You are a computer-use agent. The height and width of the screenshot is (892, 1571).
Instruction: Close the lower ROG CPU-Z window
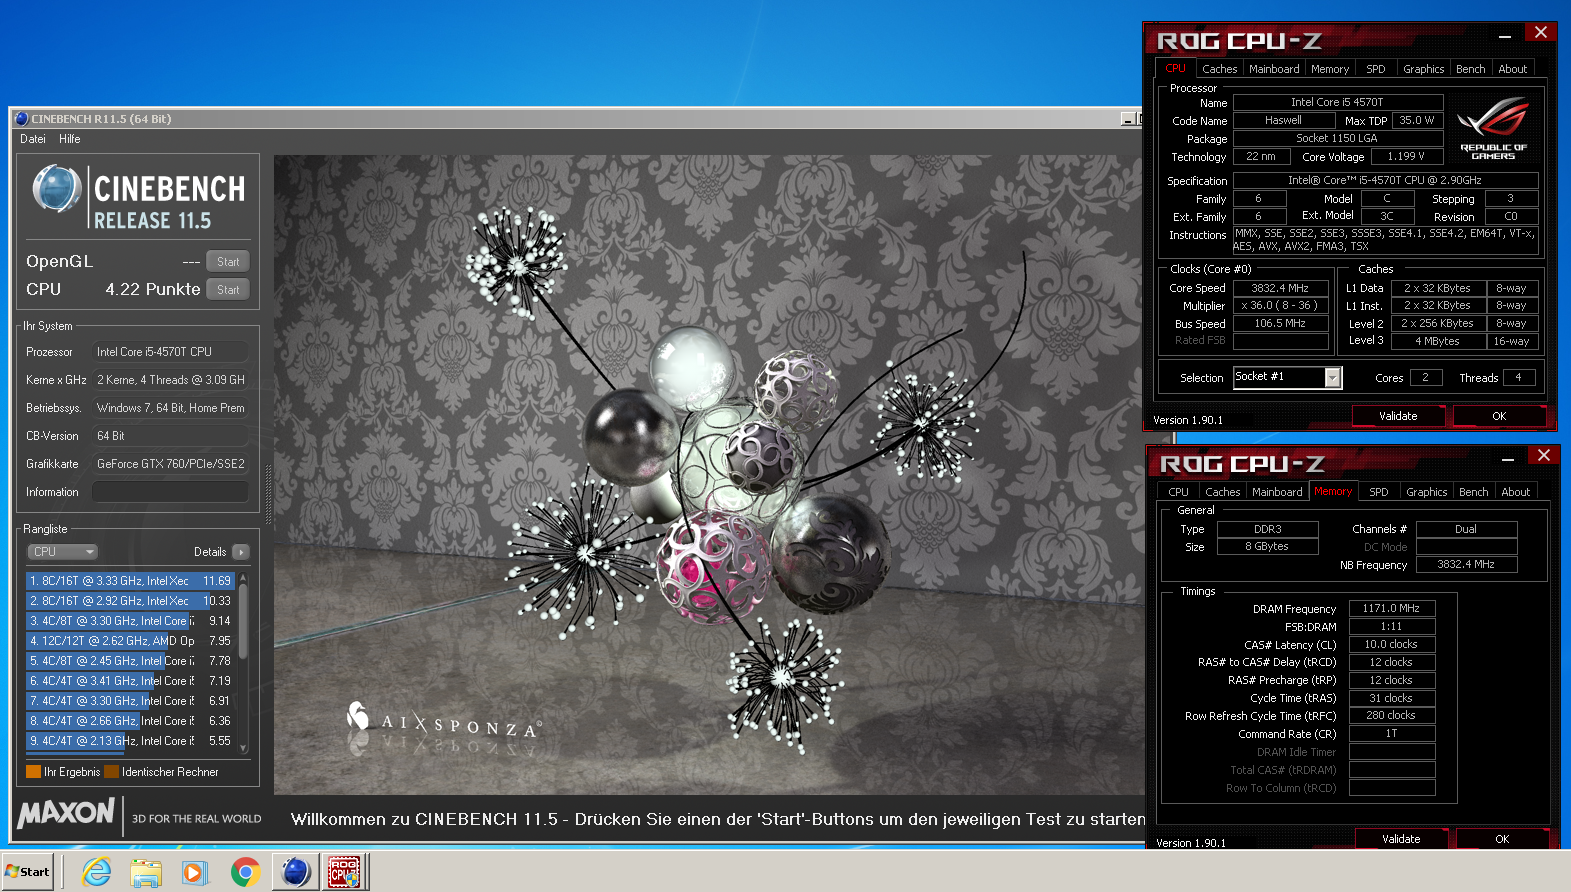[1544, 456]
